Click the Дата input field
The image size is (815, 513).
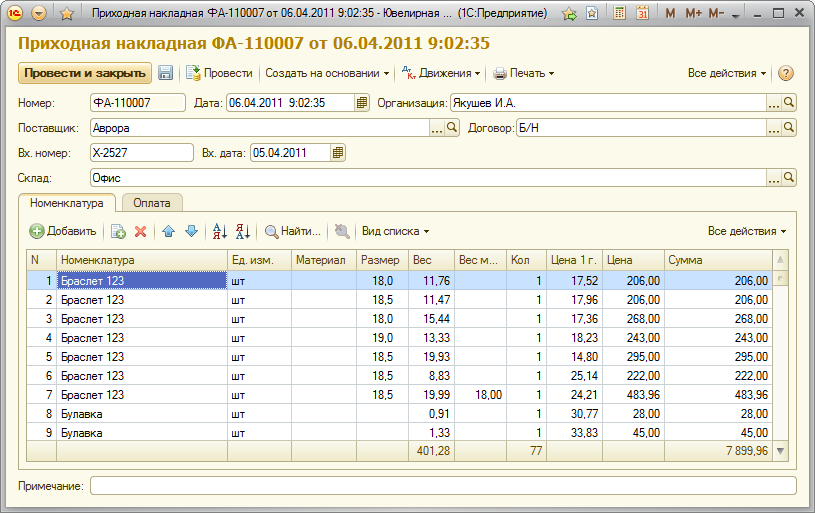(291, 103)
